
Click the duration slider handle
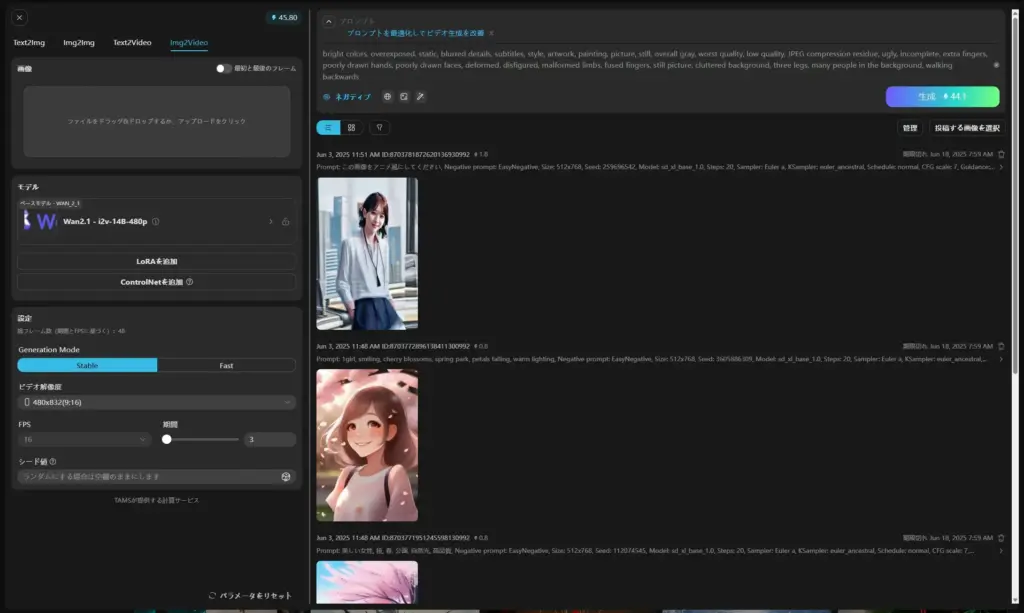coord(167,439)
